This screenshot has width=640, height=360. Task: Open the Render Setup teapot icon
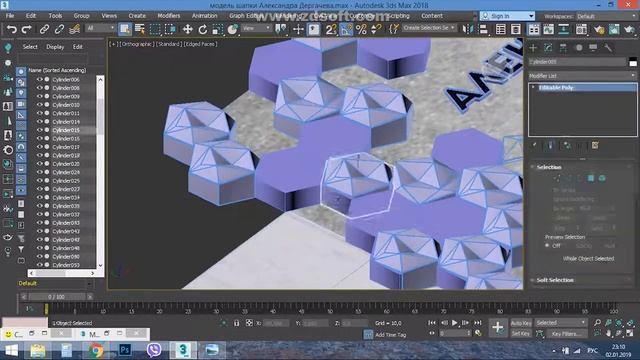(x=599, y=29)
